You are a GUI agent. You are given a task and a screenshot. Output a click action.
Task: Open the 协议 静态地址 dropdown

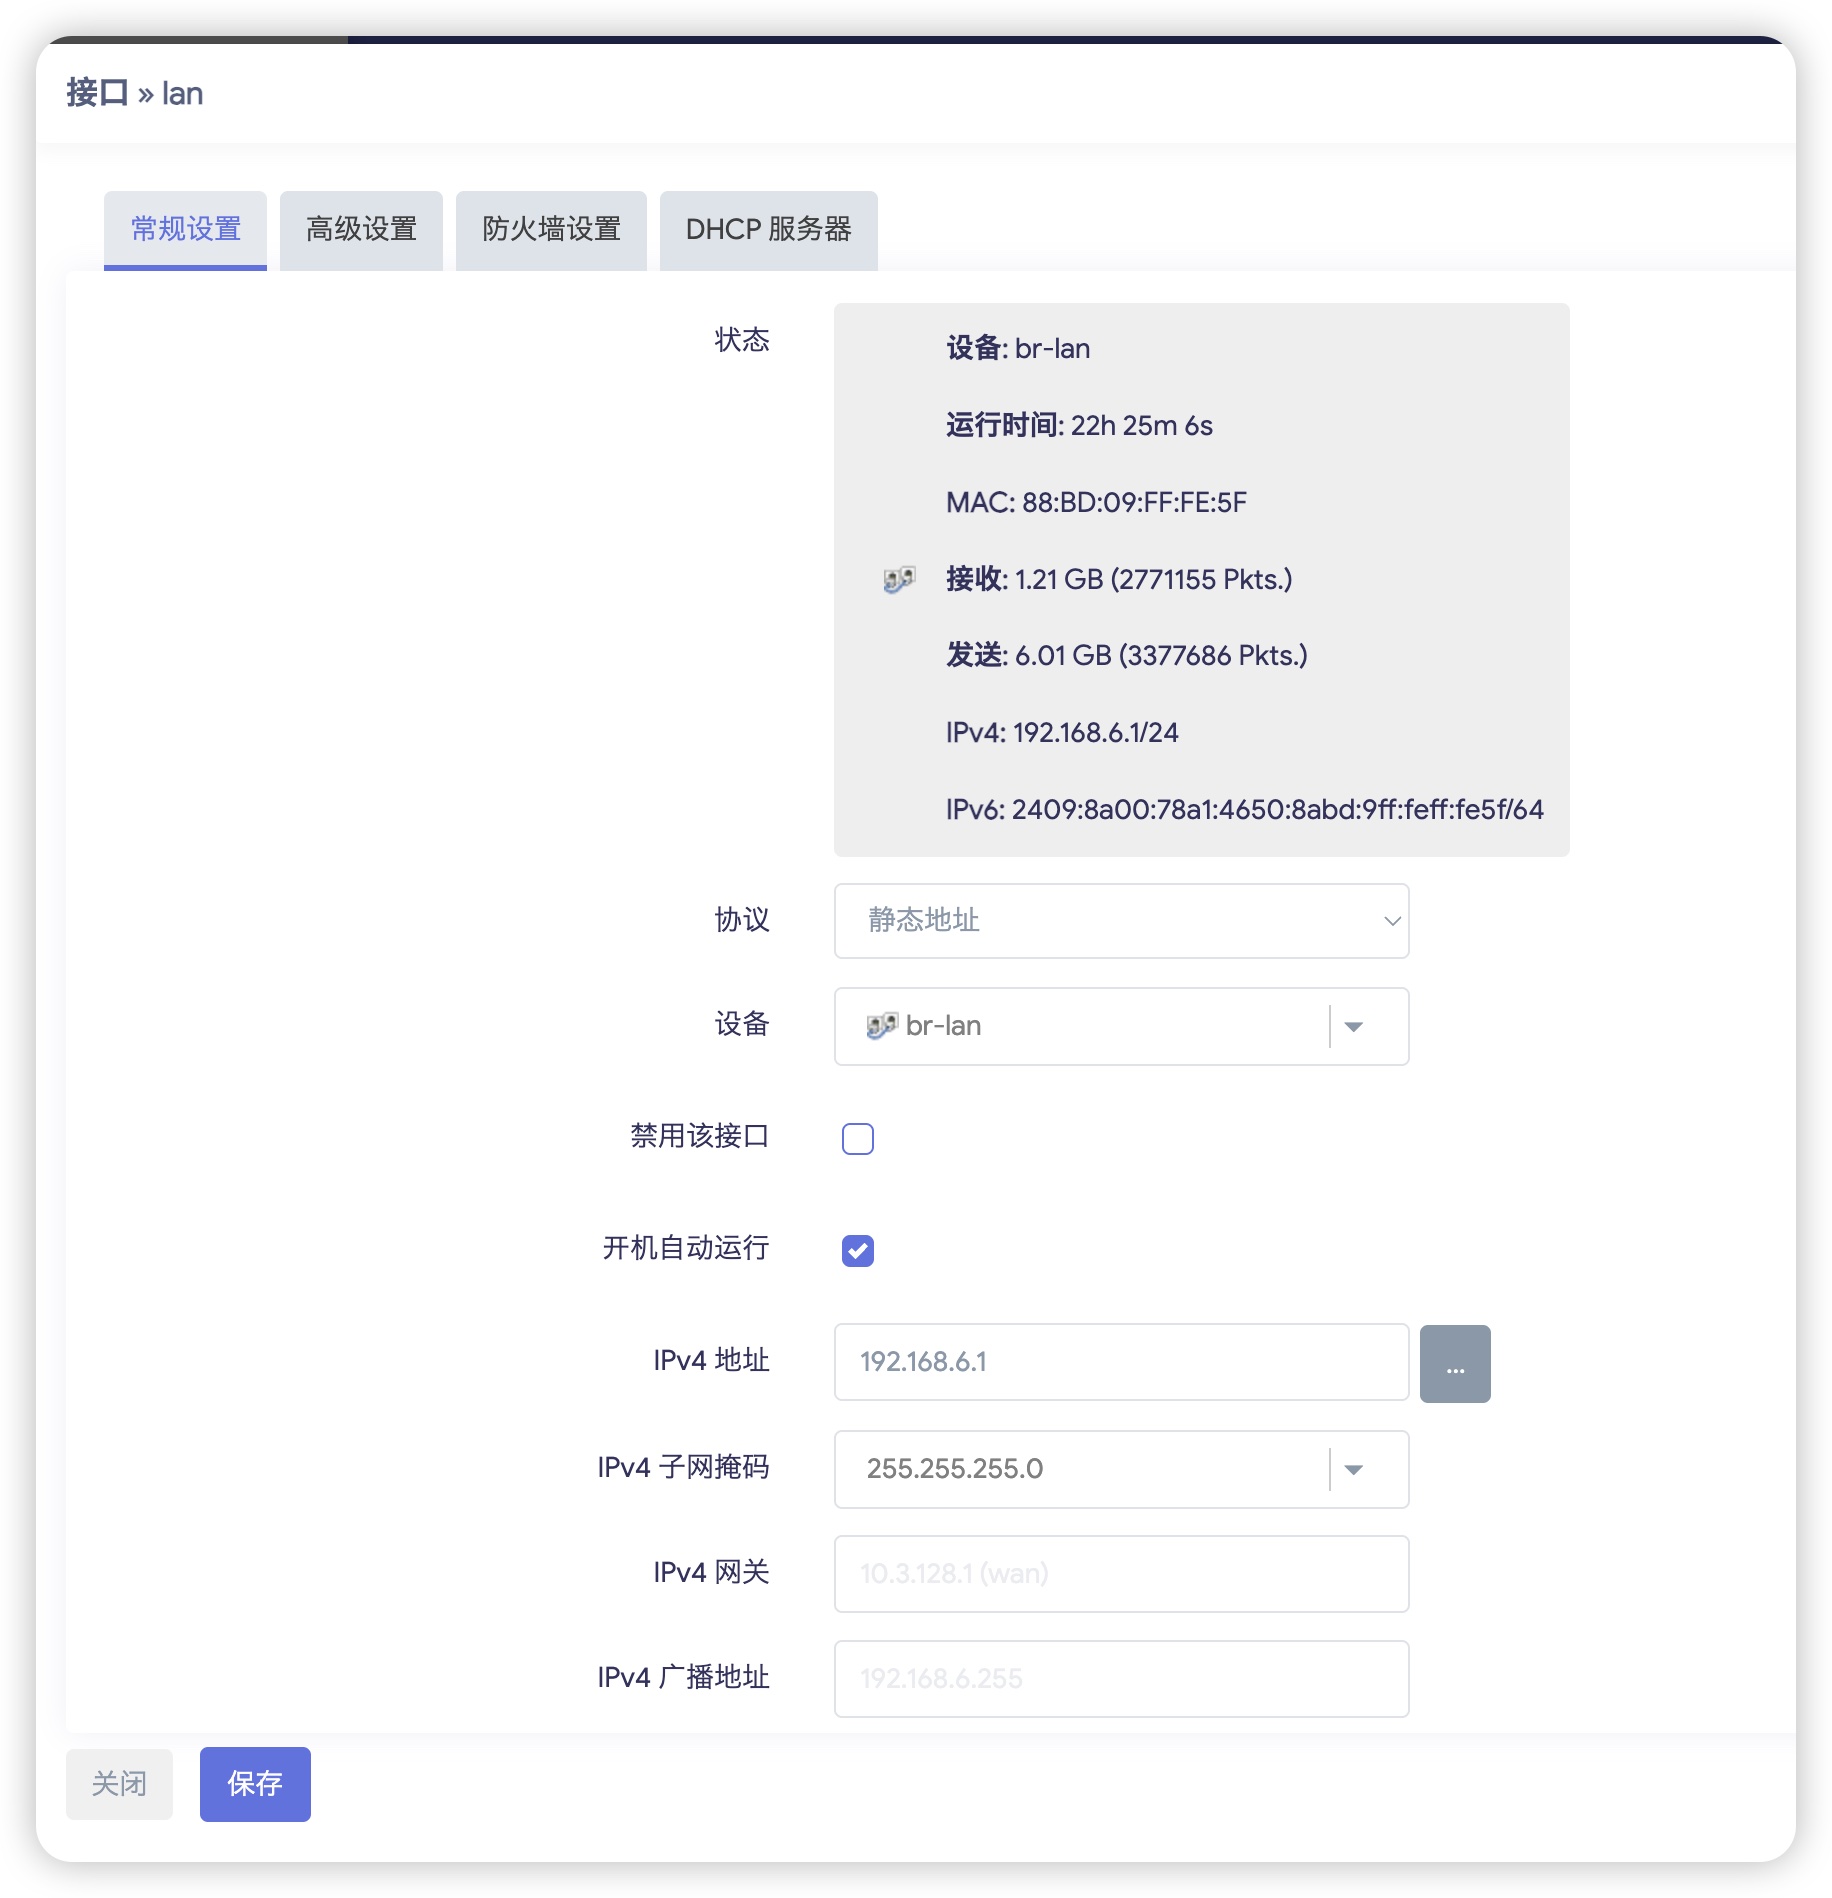point(1120,921)
